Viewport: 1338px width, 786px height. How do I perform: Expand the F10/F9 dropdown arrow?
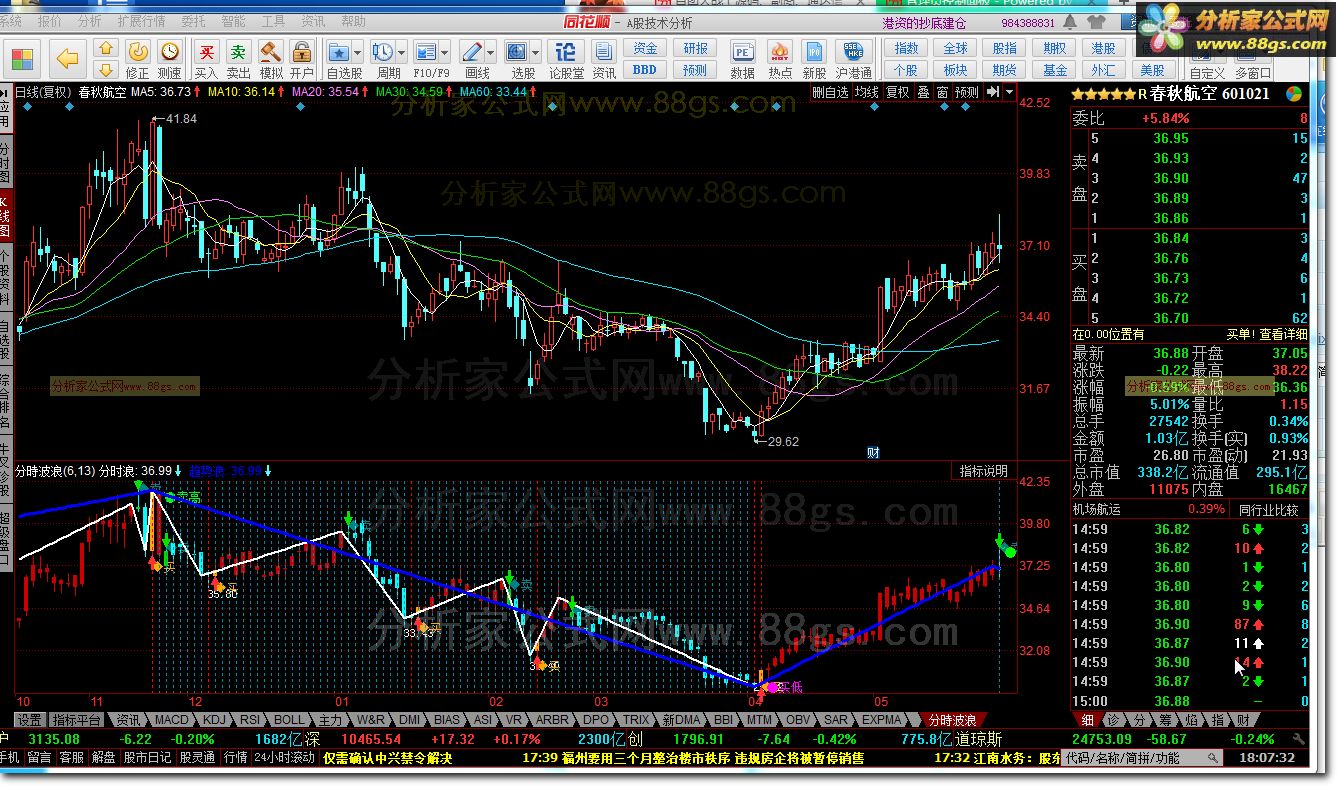[446, 52]
